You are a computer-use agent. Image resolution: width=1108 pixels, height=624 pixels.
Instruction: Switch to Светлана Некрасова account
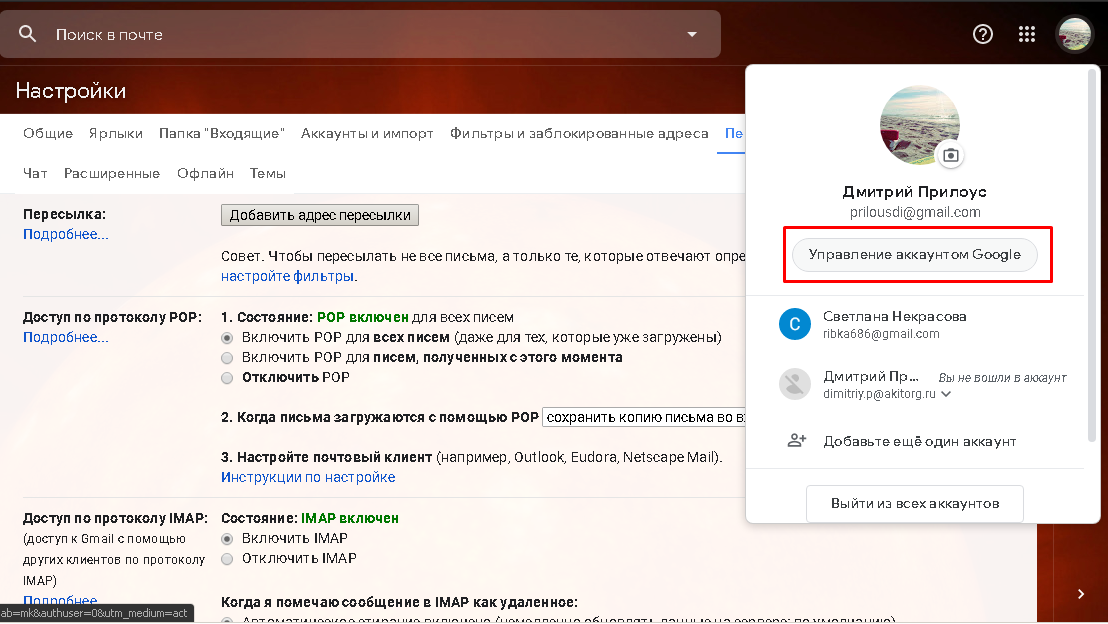[x=917, y=324]
